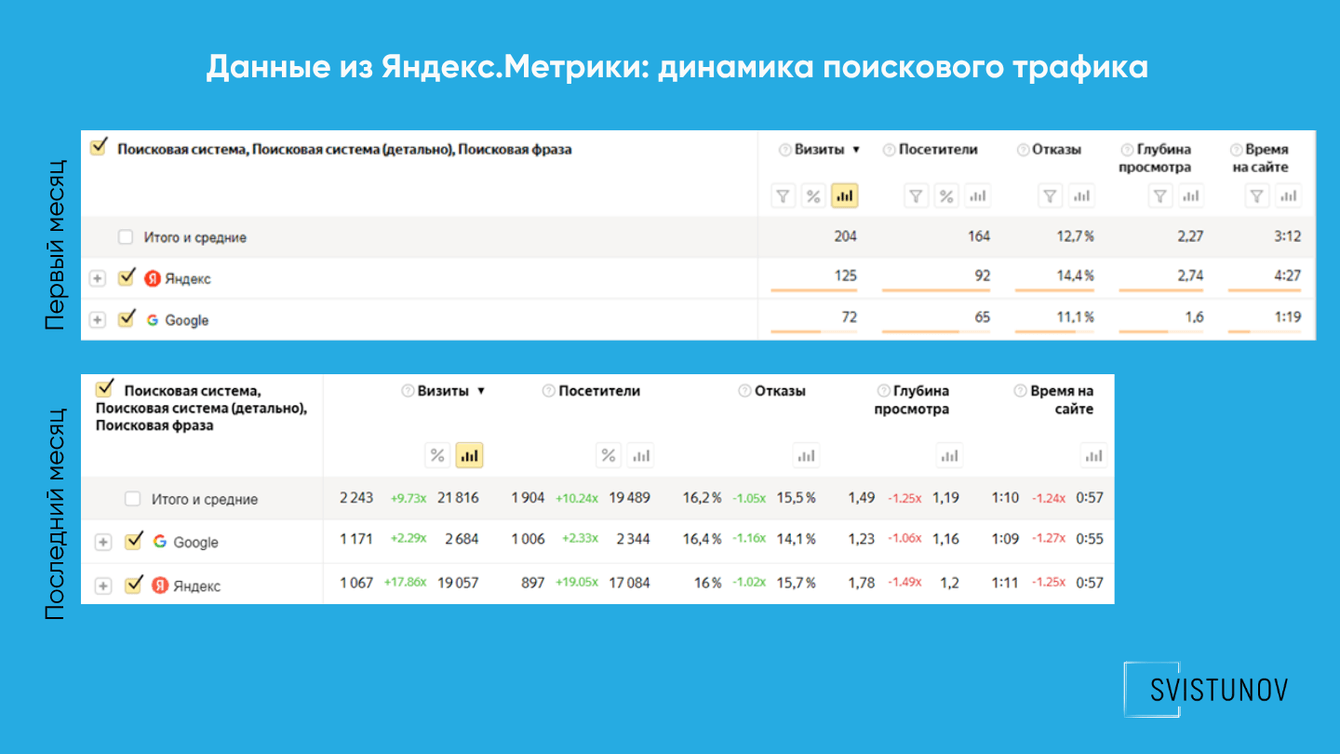This screenshot has height=754, width=1340.
Task: Click the Визиты sort arrow in first-month table
Action: click(x=856, y=150)
